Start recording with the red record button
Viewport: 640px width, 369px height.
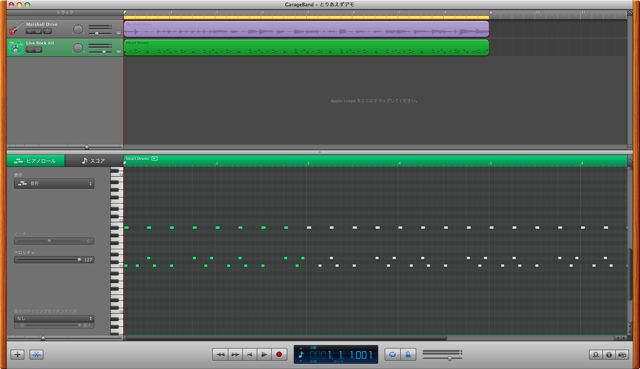coord(279,354)
